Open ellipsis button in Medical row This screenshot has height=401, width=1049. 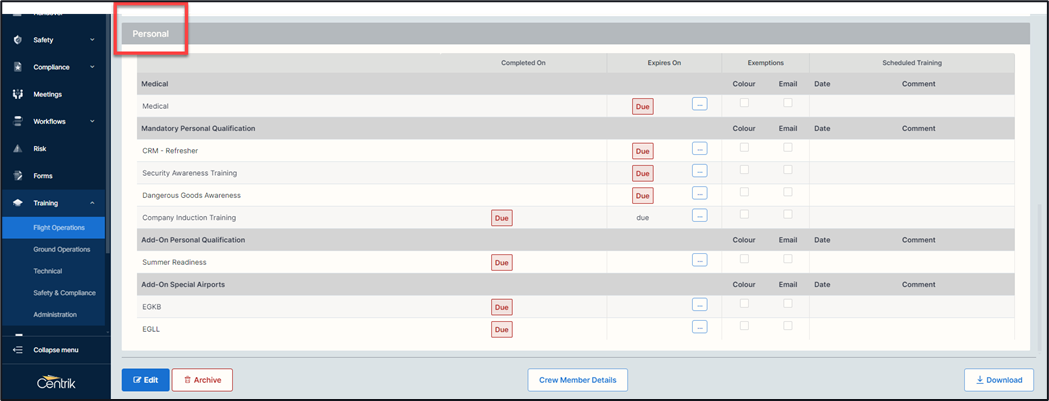point(700,104)
